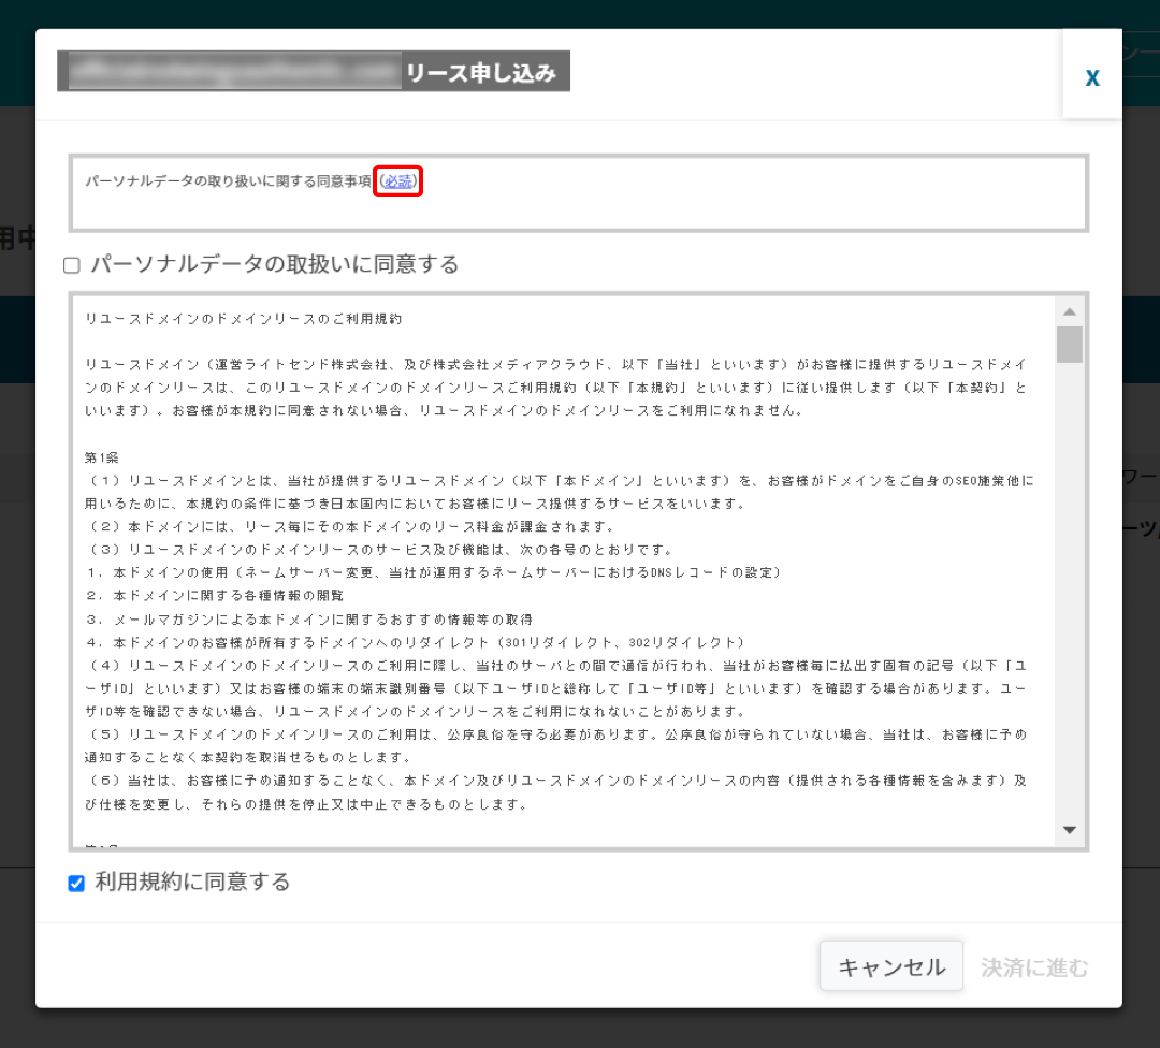Click the disabled 決済に進む payment button
This screenshot has height=1048, width=1160.
coord(1034,966)
